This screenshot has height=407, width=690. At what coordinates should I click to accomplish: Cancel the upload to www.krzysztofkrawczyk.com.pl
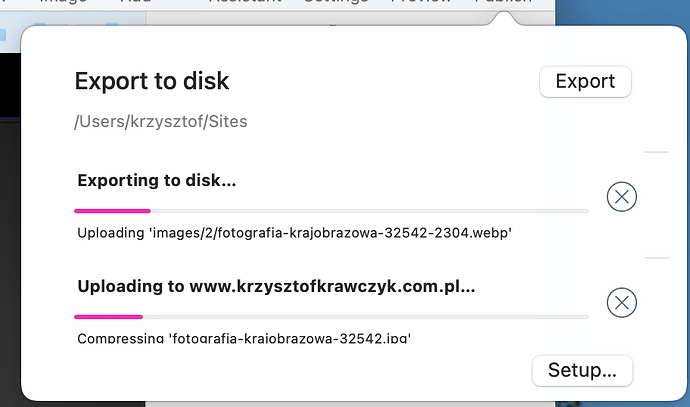coord(621,302)
